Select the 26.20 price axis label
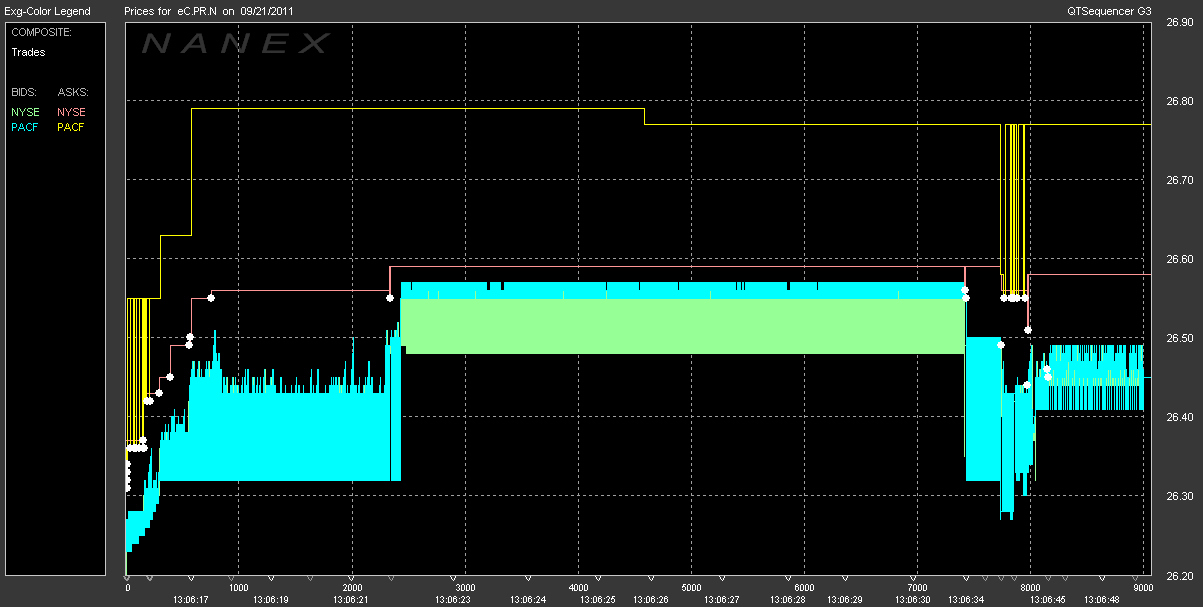Image resolution: width=1203 pixels, height=607 pixels. [x=1178, y=576]
